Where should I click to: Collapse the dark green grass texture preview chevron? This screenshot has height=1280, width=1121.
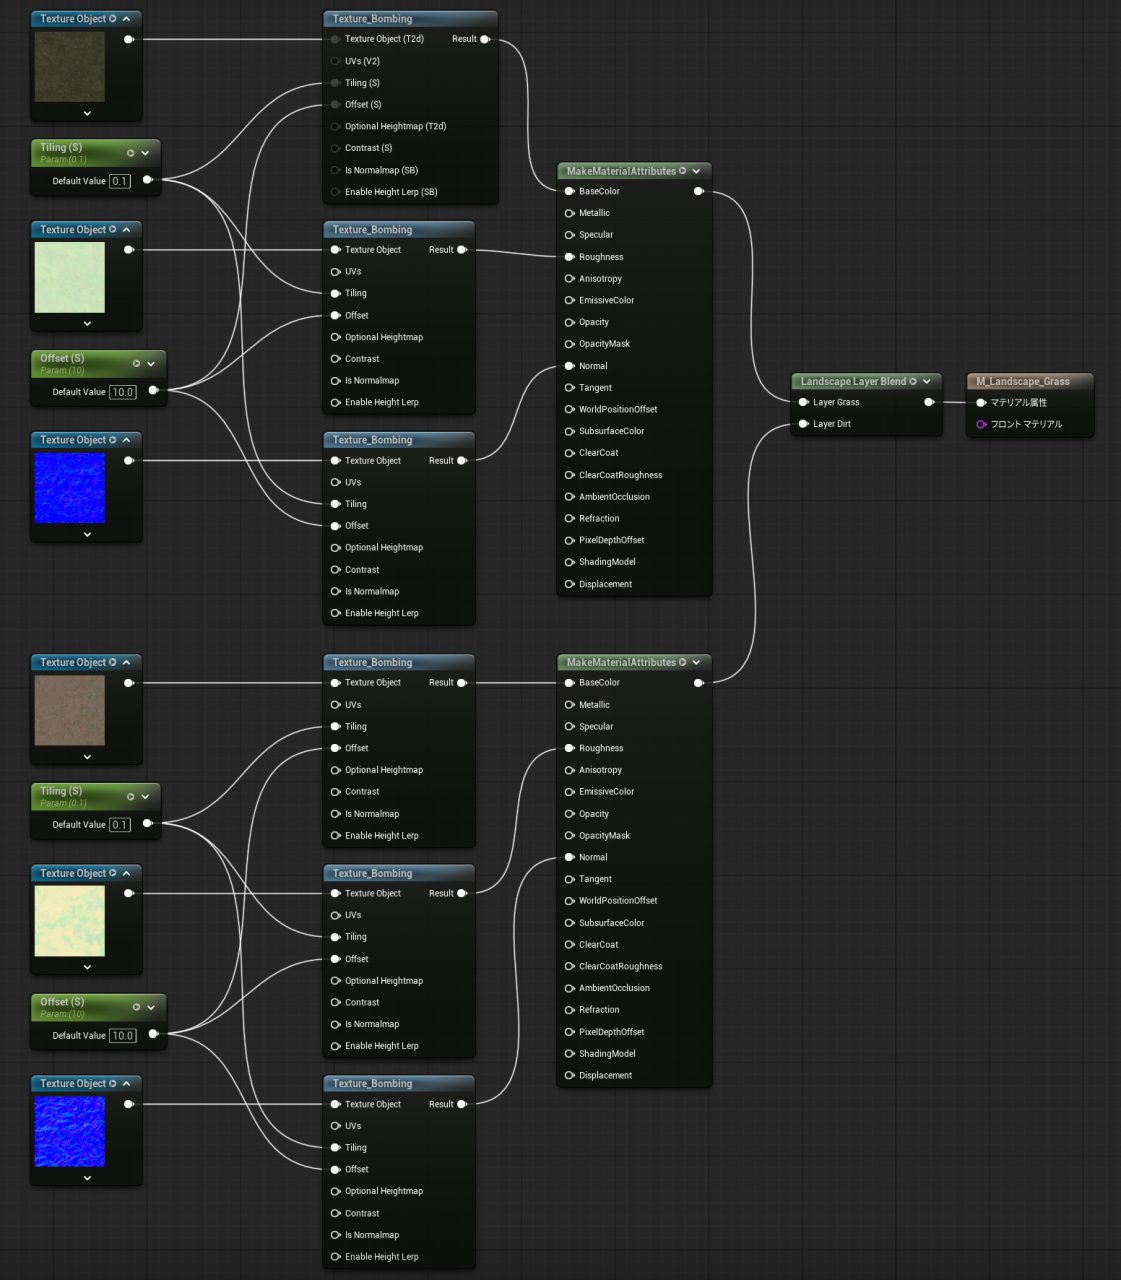click(87, 113)
